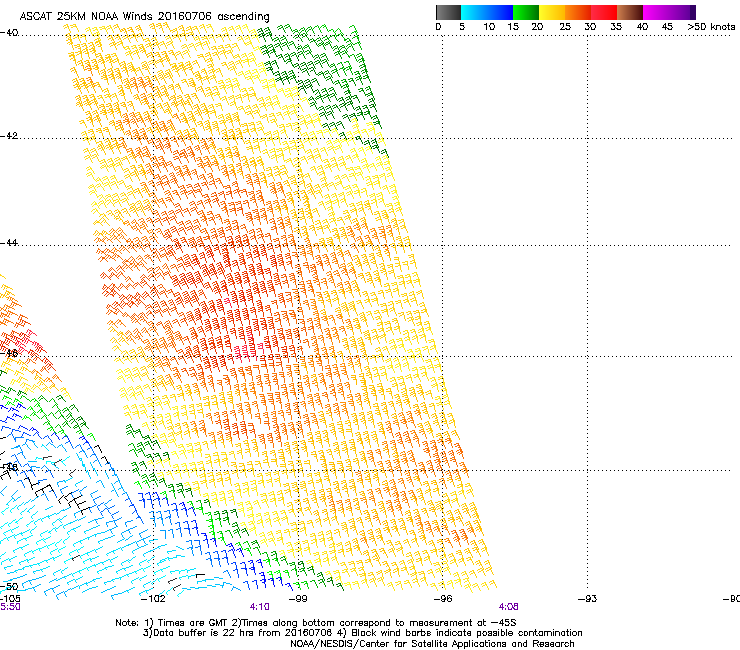This screenshot has height=650, width=740.
Task: Click the '-93' longitude label
Action: click(587, 599)
